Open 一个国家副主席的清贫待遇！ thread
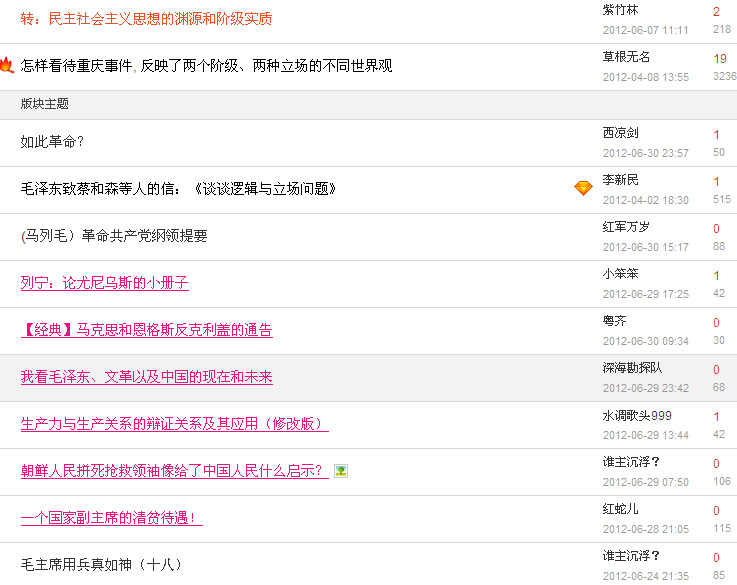 [111, 518]
